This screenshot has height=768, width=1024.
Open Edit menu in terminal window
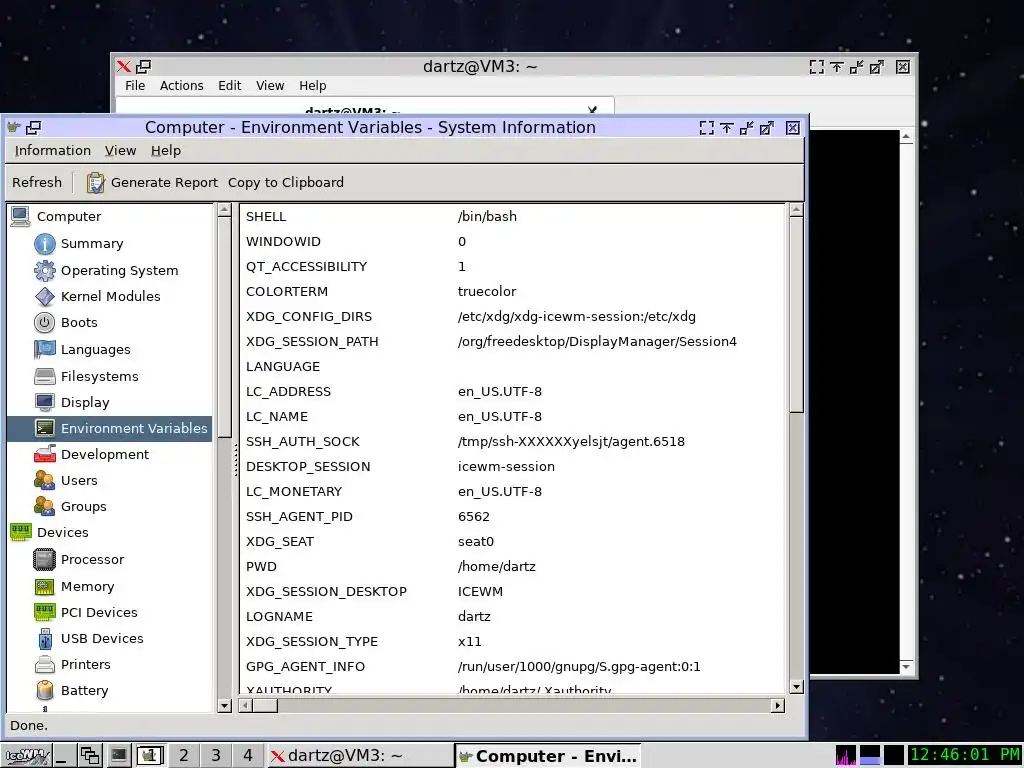[229, 86]
